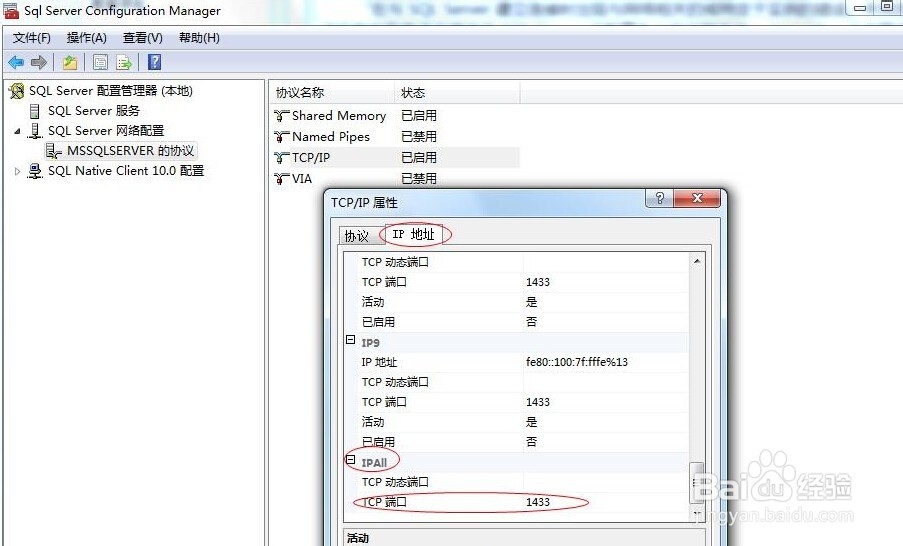Image resolution: width=903 pixels, height=546 pixels.
Task: Click the property grid scroll up arrow
Action: click(697, 261)
